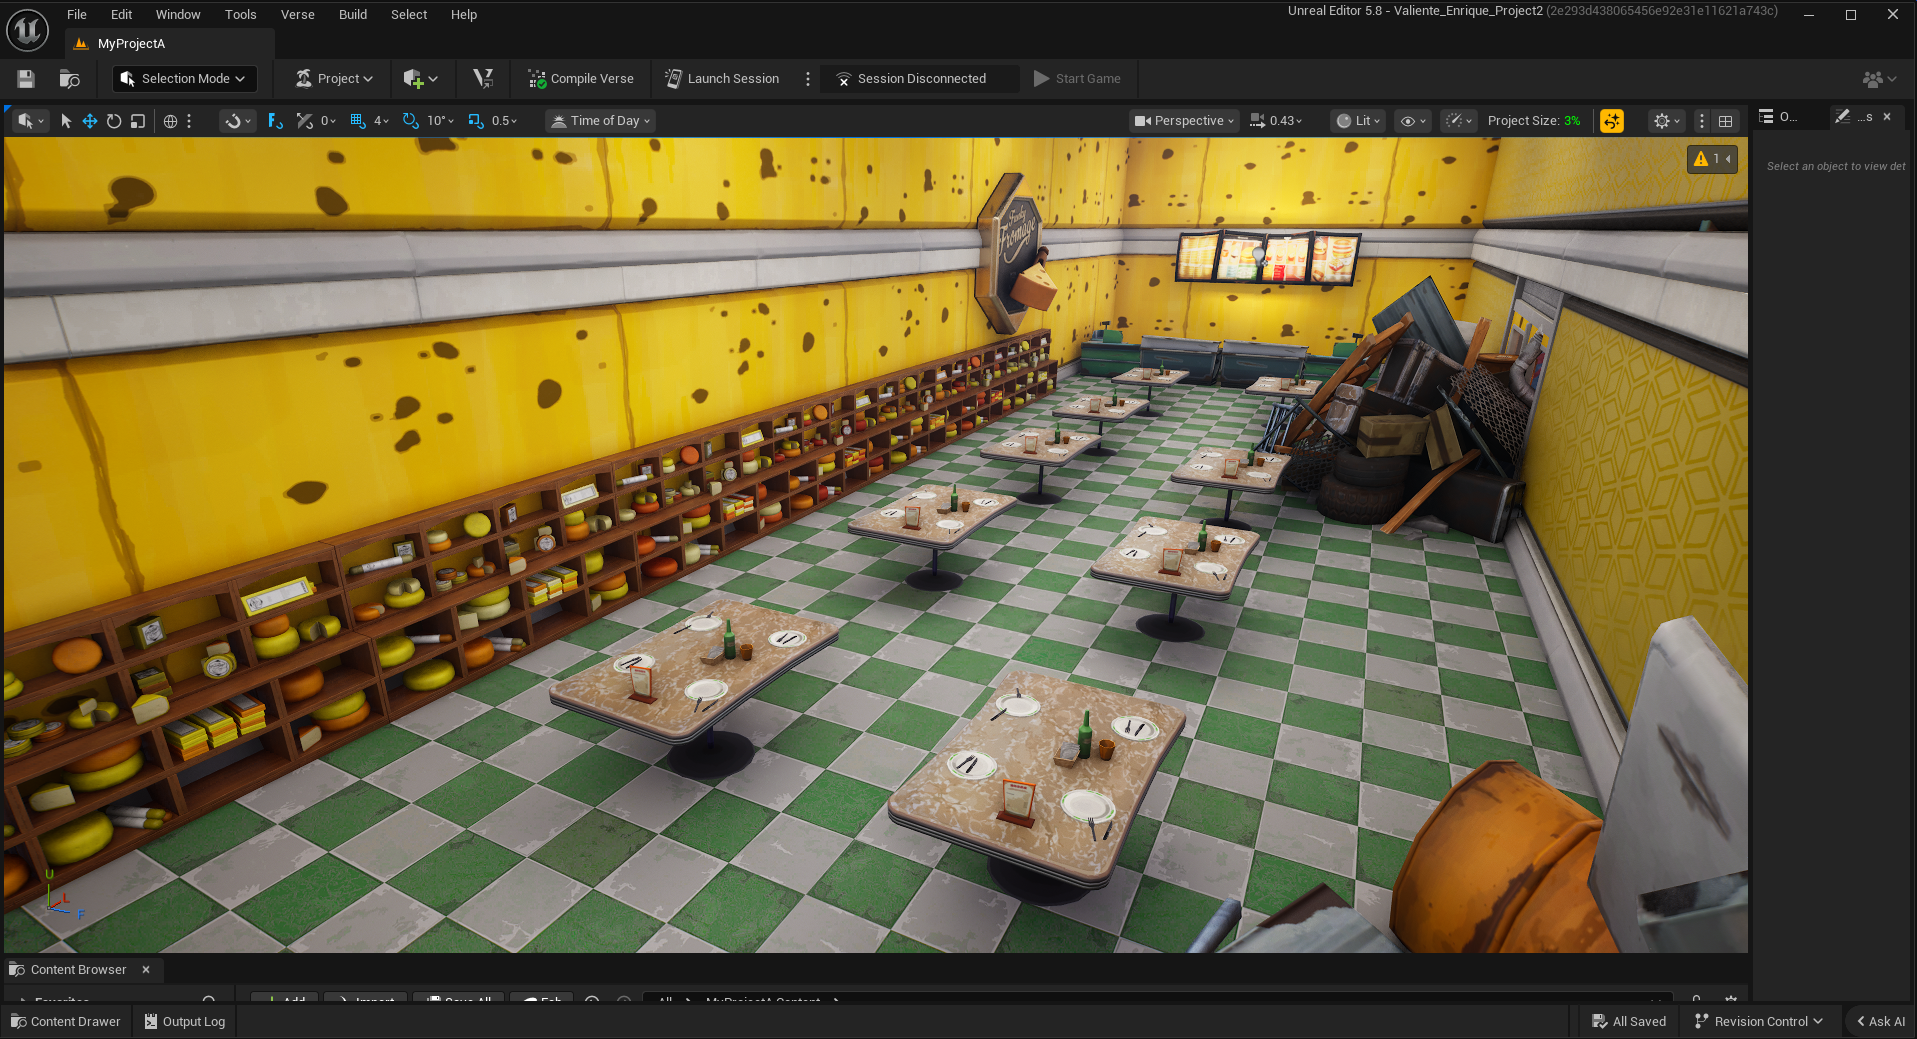This screenshot has height=1039, width=1917.
Task: Toggle rotation angle snapping
Action: point(411,121)
